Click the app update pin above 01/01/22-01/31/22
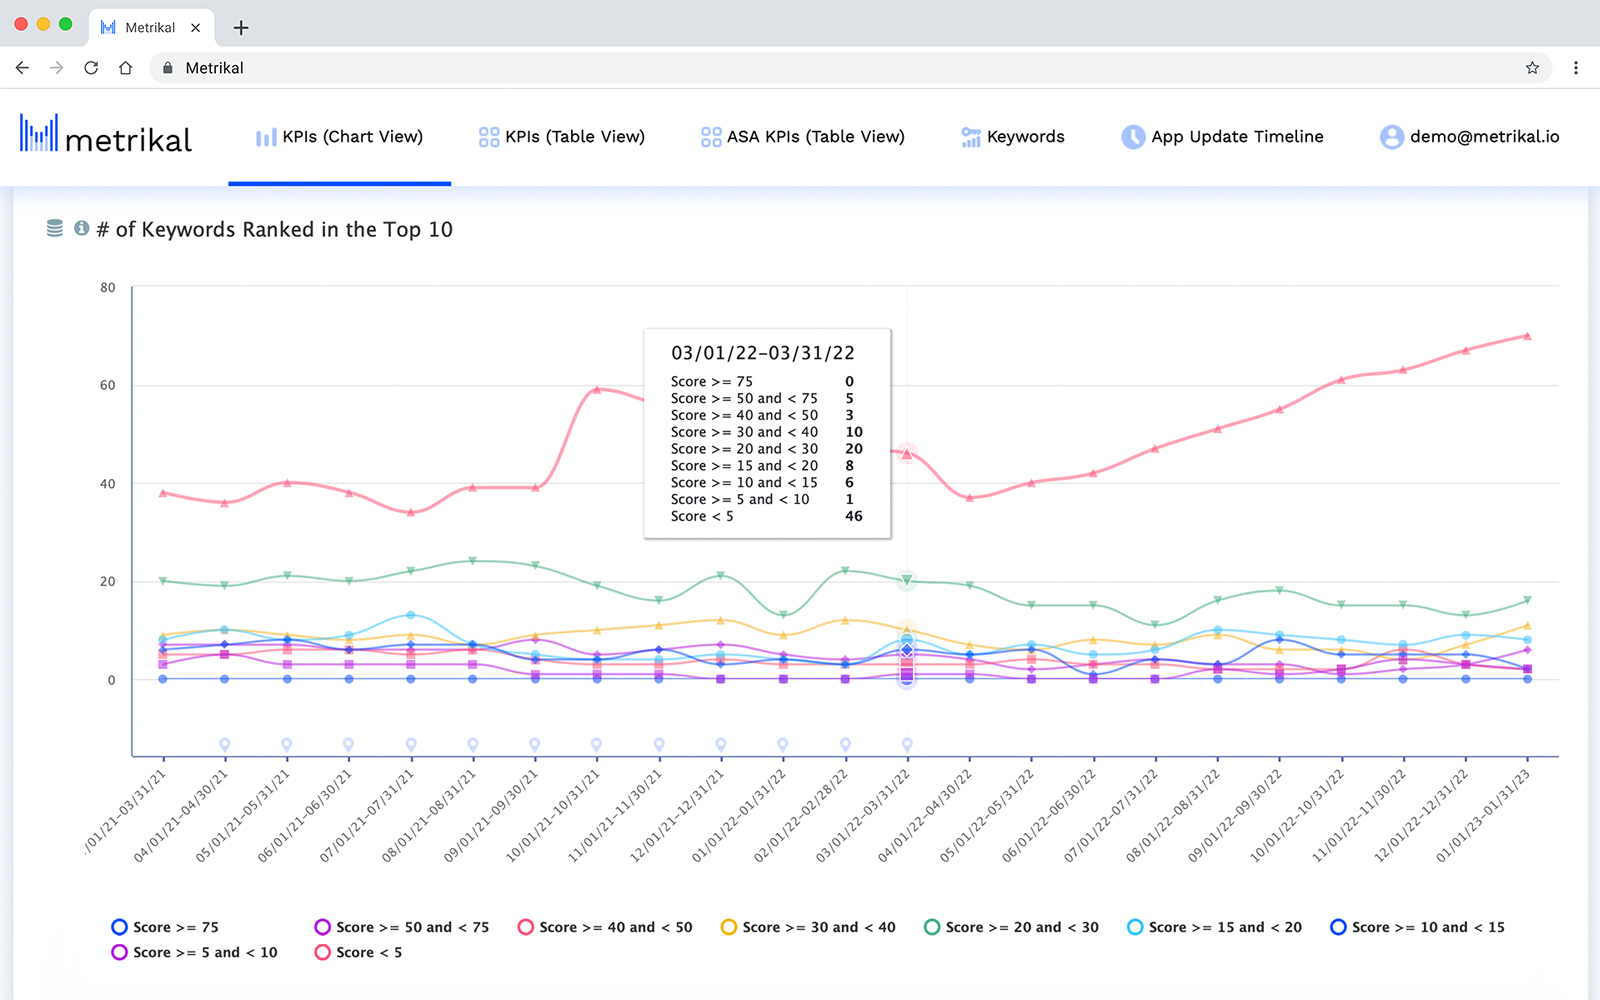 [783, 744]
